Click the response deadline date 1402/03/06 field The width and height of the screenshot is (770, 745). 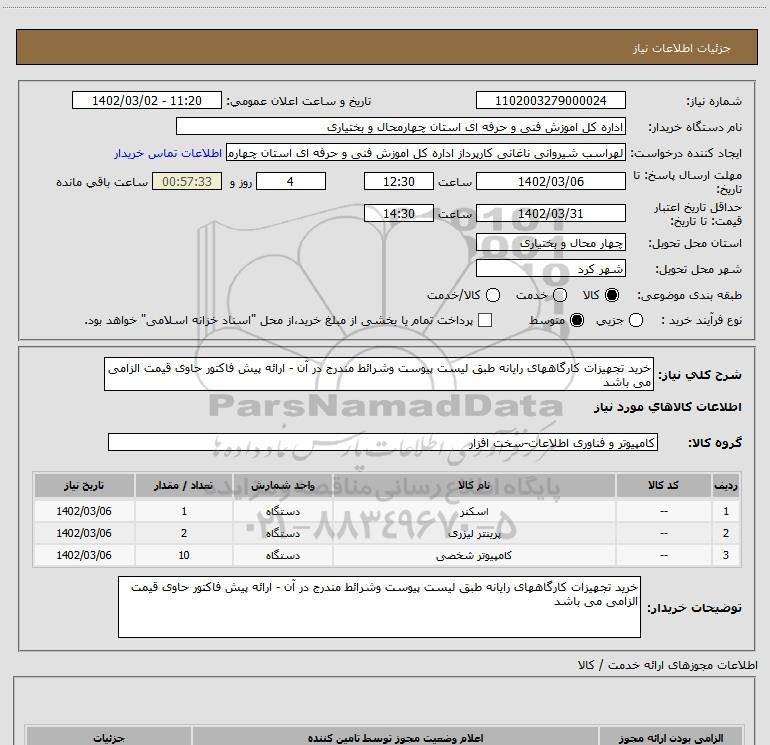[550, 181]
